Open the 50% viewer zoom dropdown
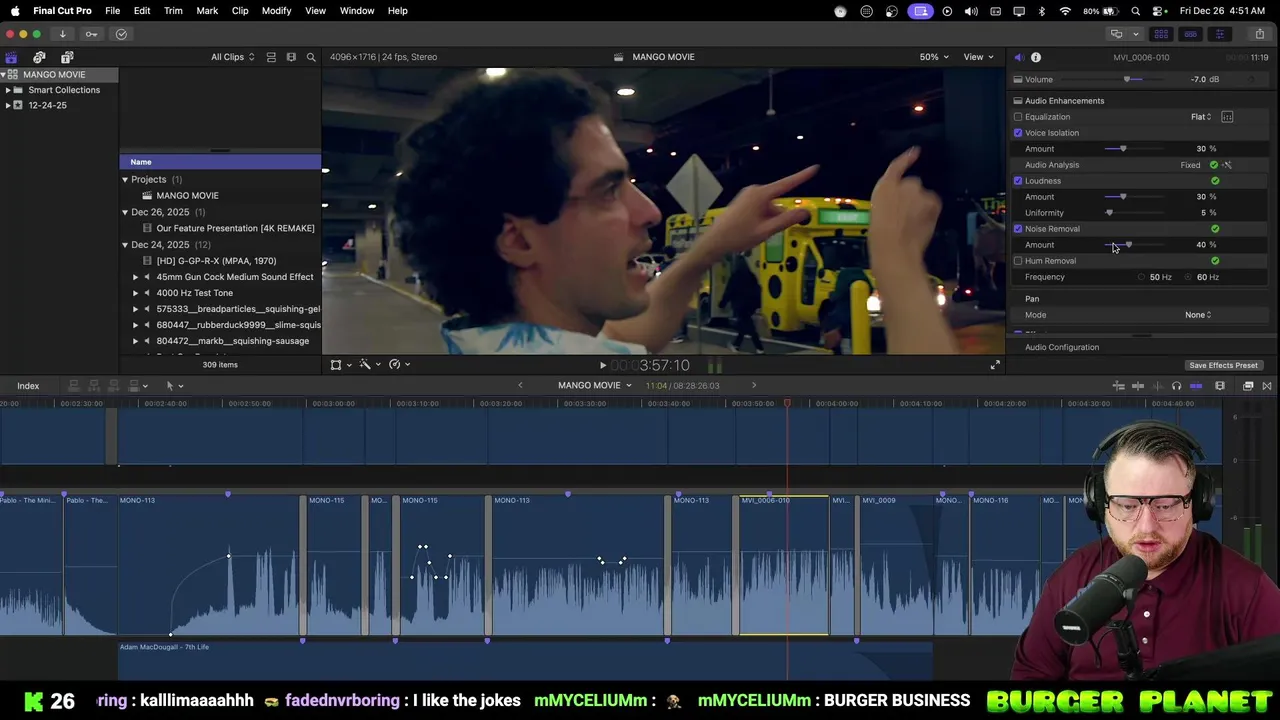Image resolution: width=1280 pixels, height=720 pixels. click(x=934, y=57)
